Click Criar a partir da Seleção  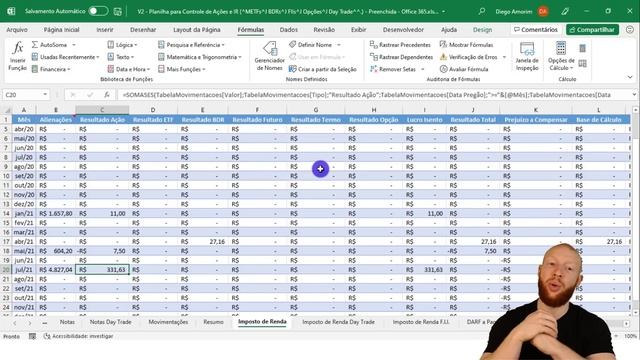click(x=323, y=69)
